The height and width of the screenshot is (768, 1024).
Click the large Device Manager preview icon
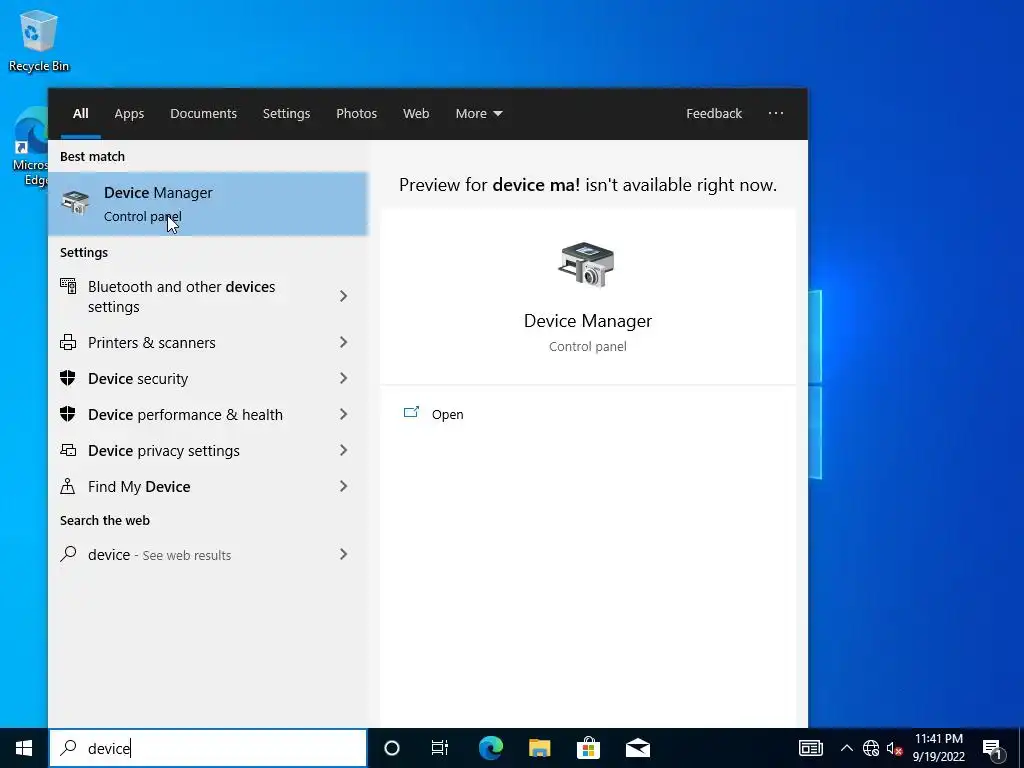(x=586, y=264)
